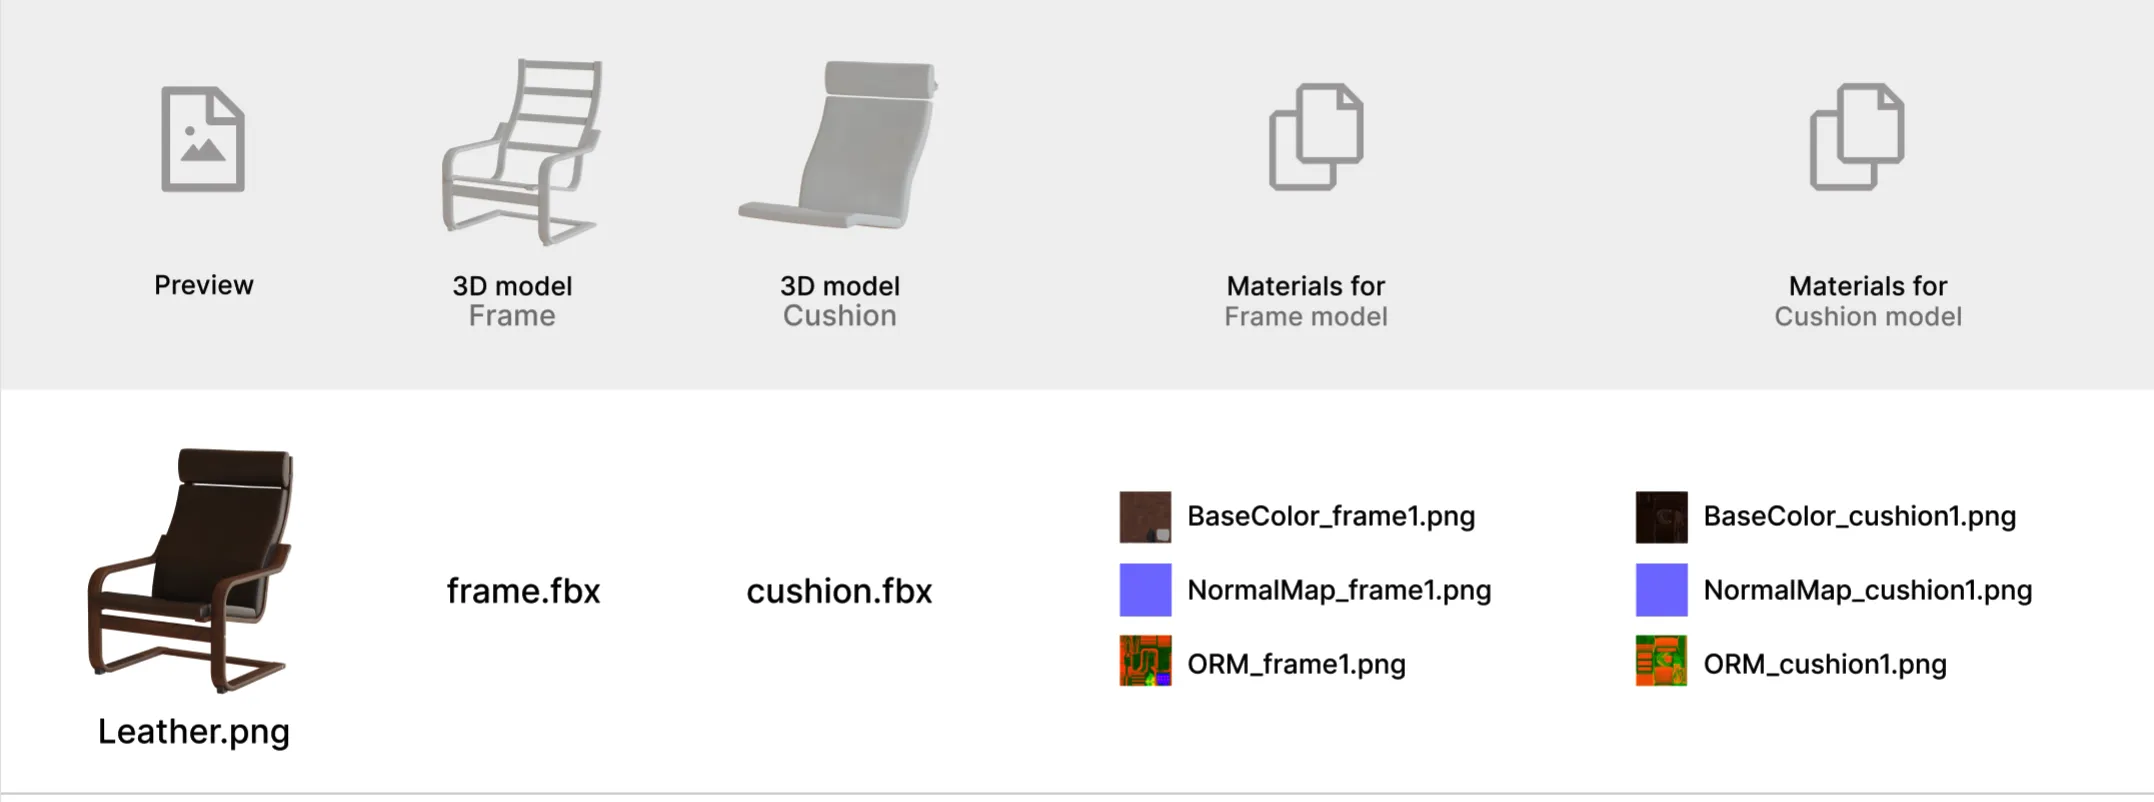The width and height of the screenshot is (2154, 802).
Task: Click the NormalMap_cushion1.png purple swatch
Action: click(x=1661, y=590)
